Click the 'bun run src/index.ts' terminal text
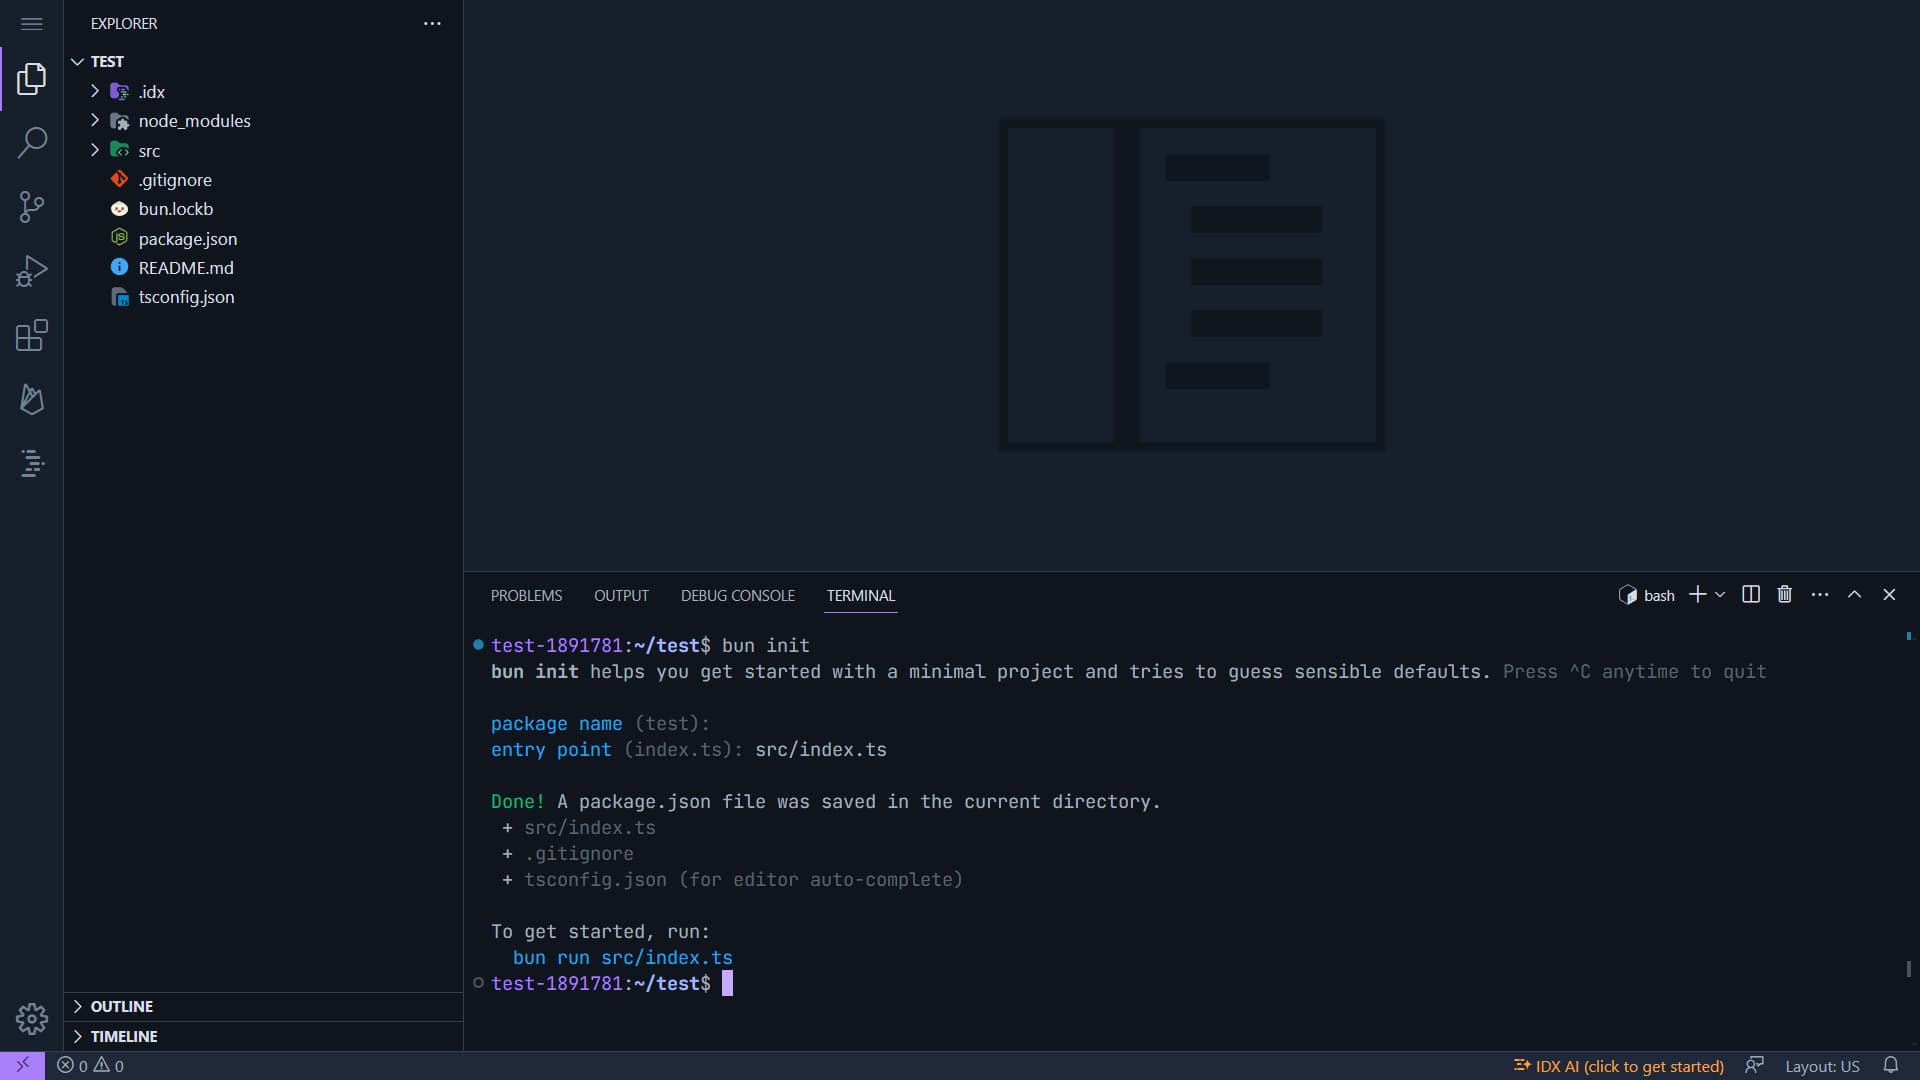The width and height of the screenshot is (1920, 1080). click(622, 957)
